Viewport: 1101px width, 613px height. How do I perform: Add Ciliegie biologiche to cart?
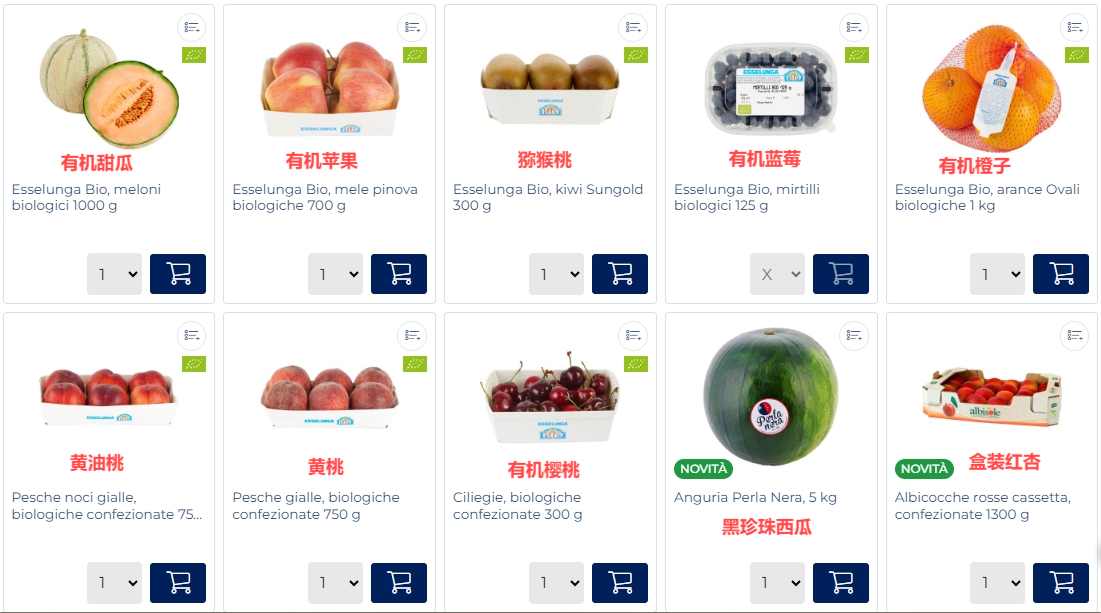(619, 583)
